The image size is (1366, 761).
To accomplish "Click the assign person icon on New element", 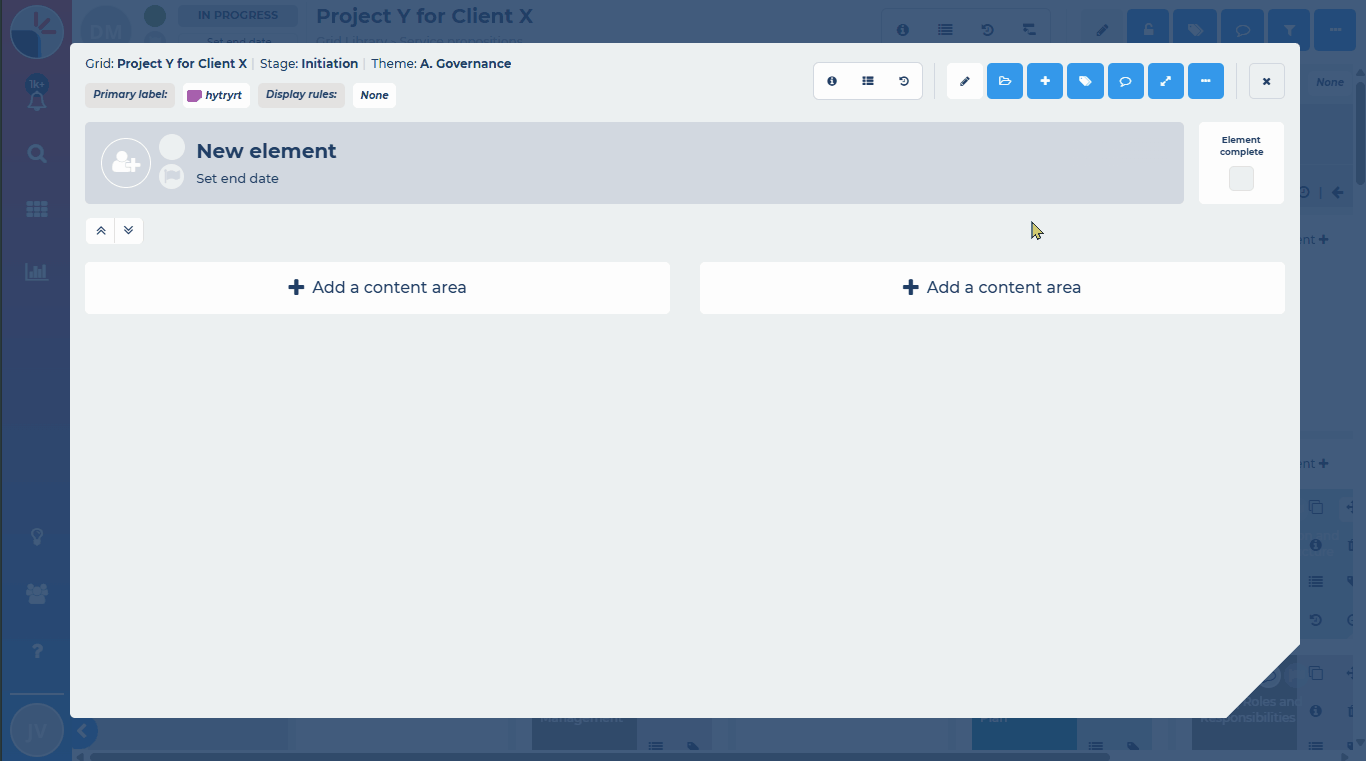I will pyautogui.click(x=126, y=162).
